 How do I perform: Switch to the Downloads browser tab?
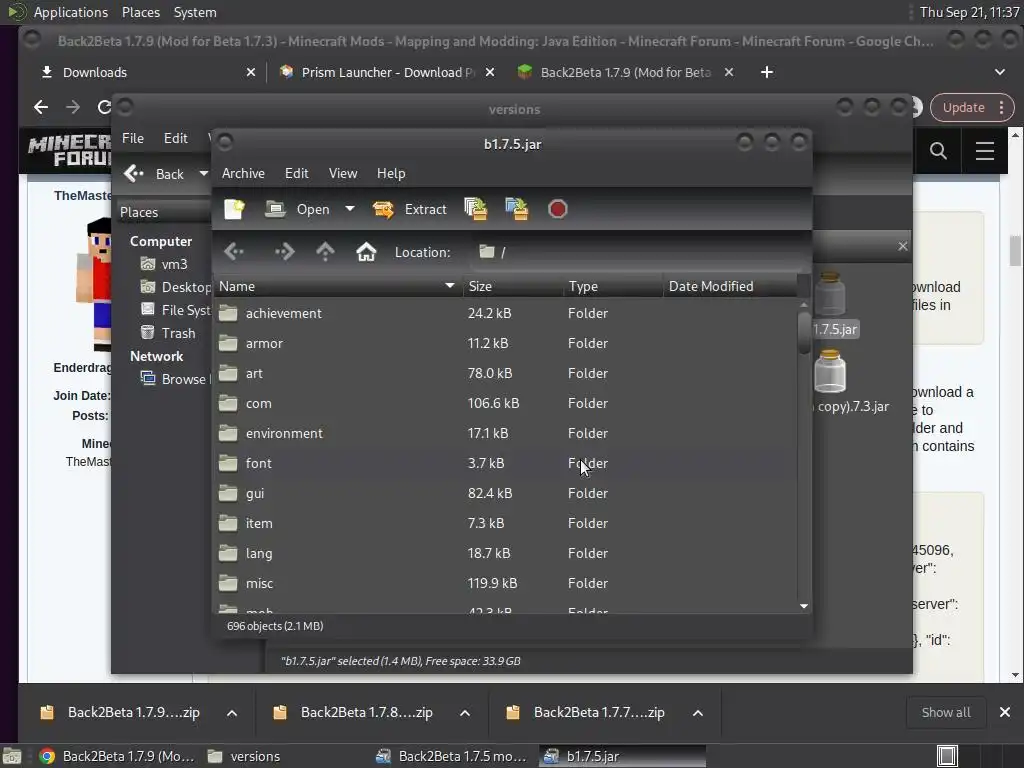[148, 72]
